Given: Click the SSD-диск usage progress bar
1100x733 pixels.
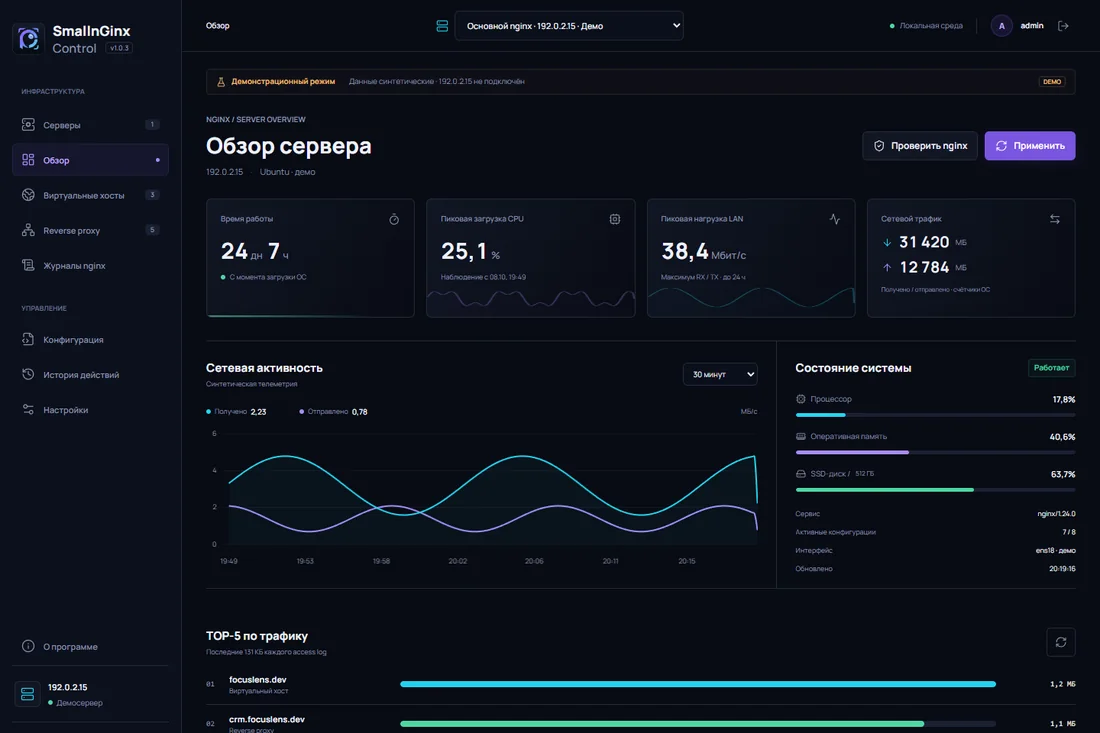Looking at the screenshot, I should [935, 490].
